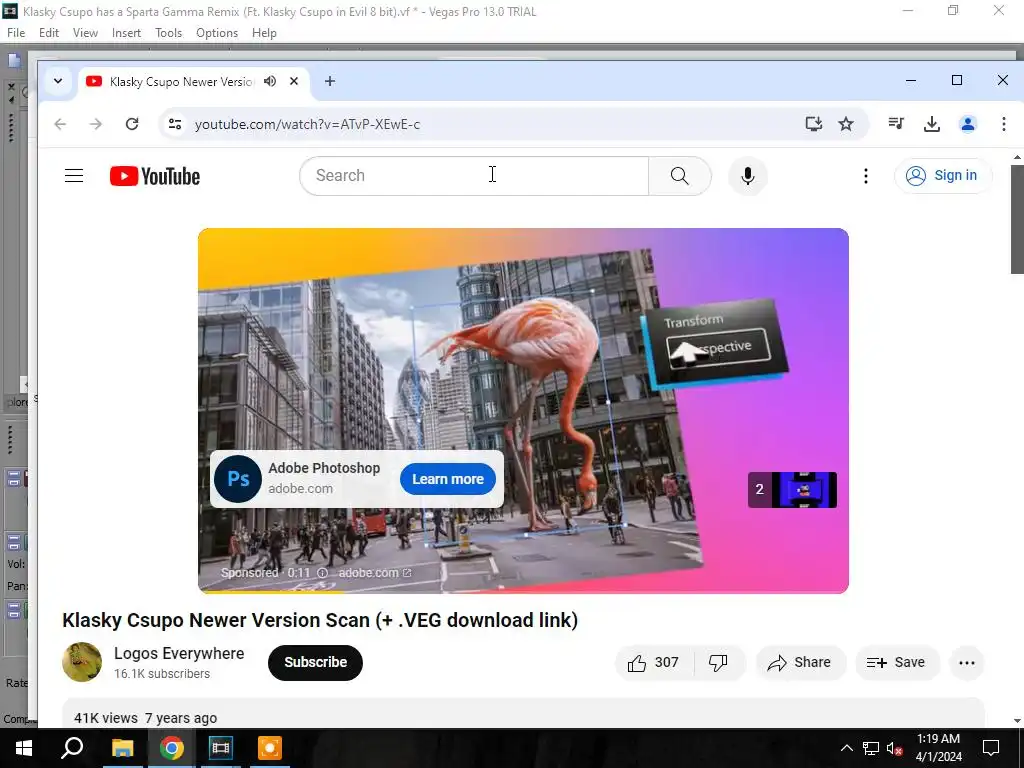Sign in to YouTube
The height and width of the screenshot is (768, 1024).
click(x=942, y=176)
